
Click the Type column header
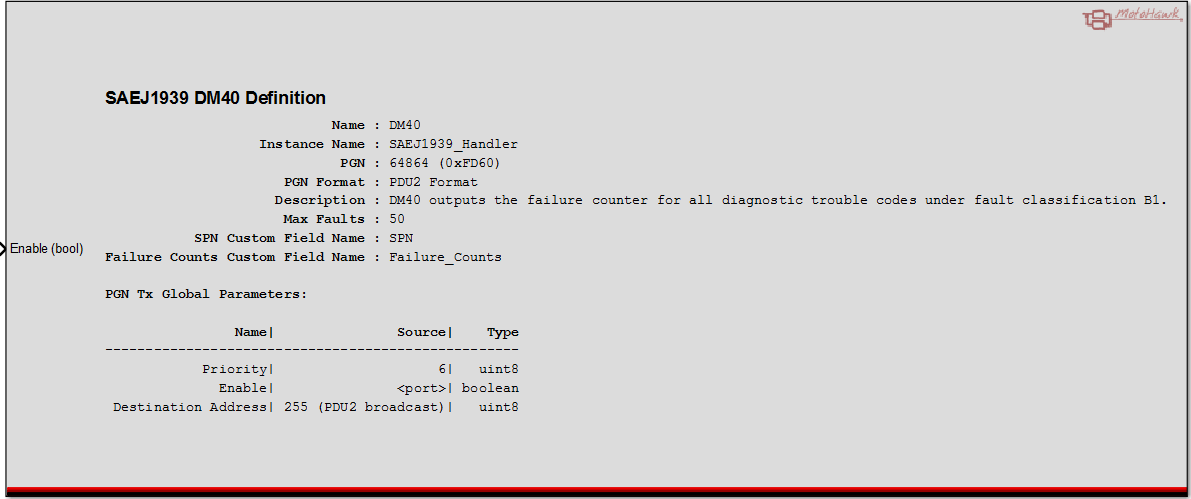(x=503, y=332)
